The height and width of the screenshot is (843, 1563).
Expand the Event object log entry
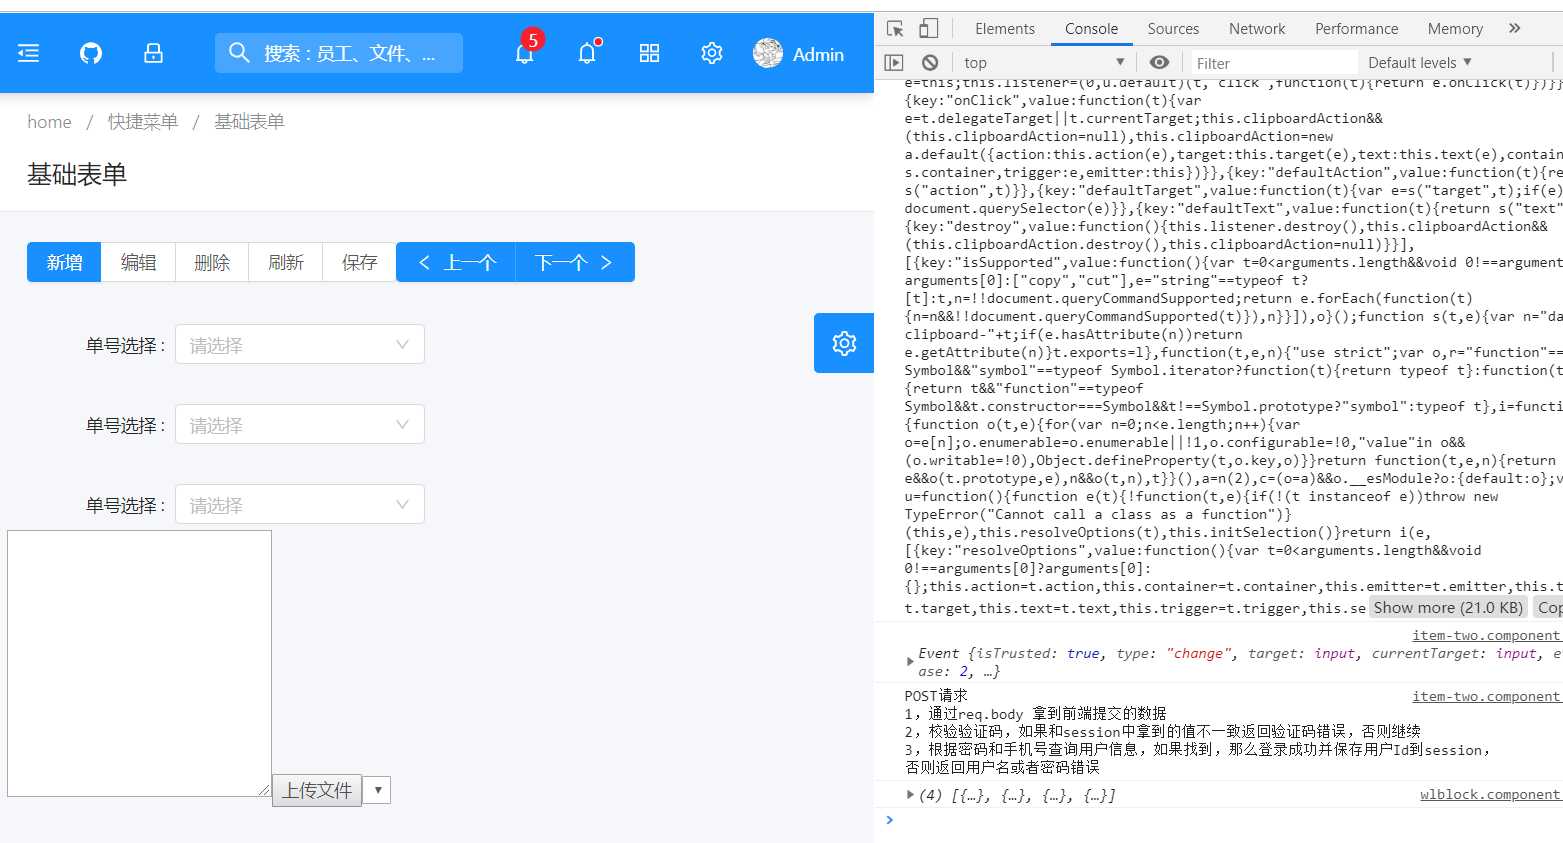(909, 661)
